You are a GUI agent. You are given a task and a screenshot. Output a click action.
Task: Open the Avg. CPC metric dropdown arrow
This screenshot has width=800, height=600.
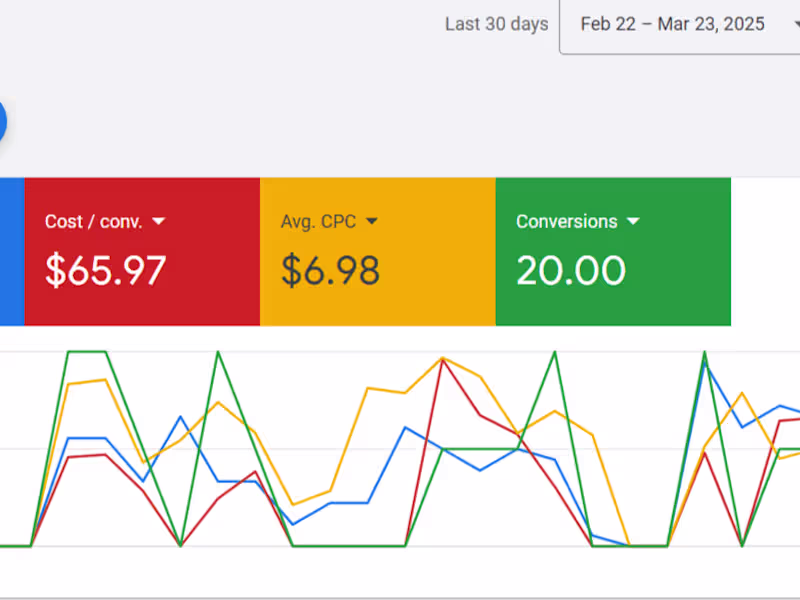click(x=372, y=222)
